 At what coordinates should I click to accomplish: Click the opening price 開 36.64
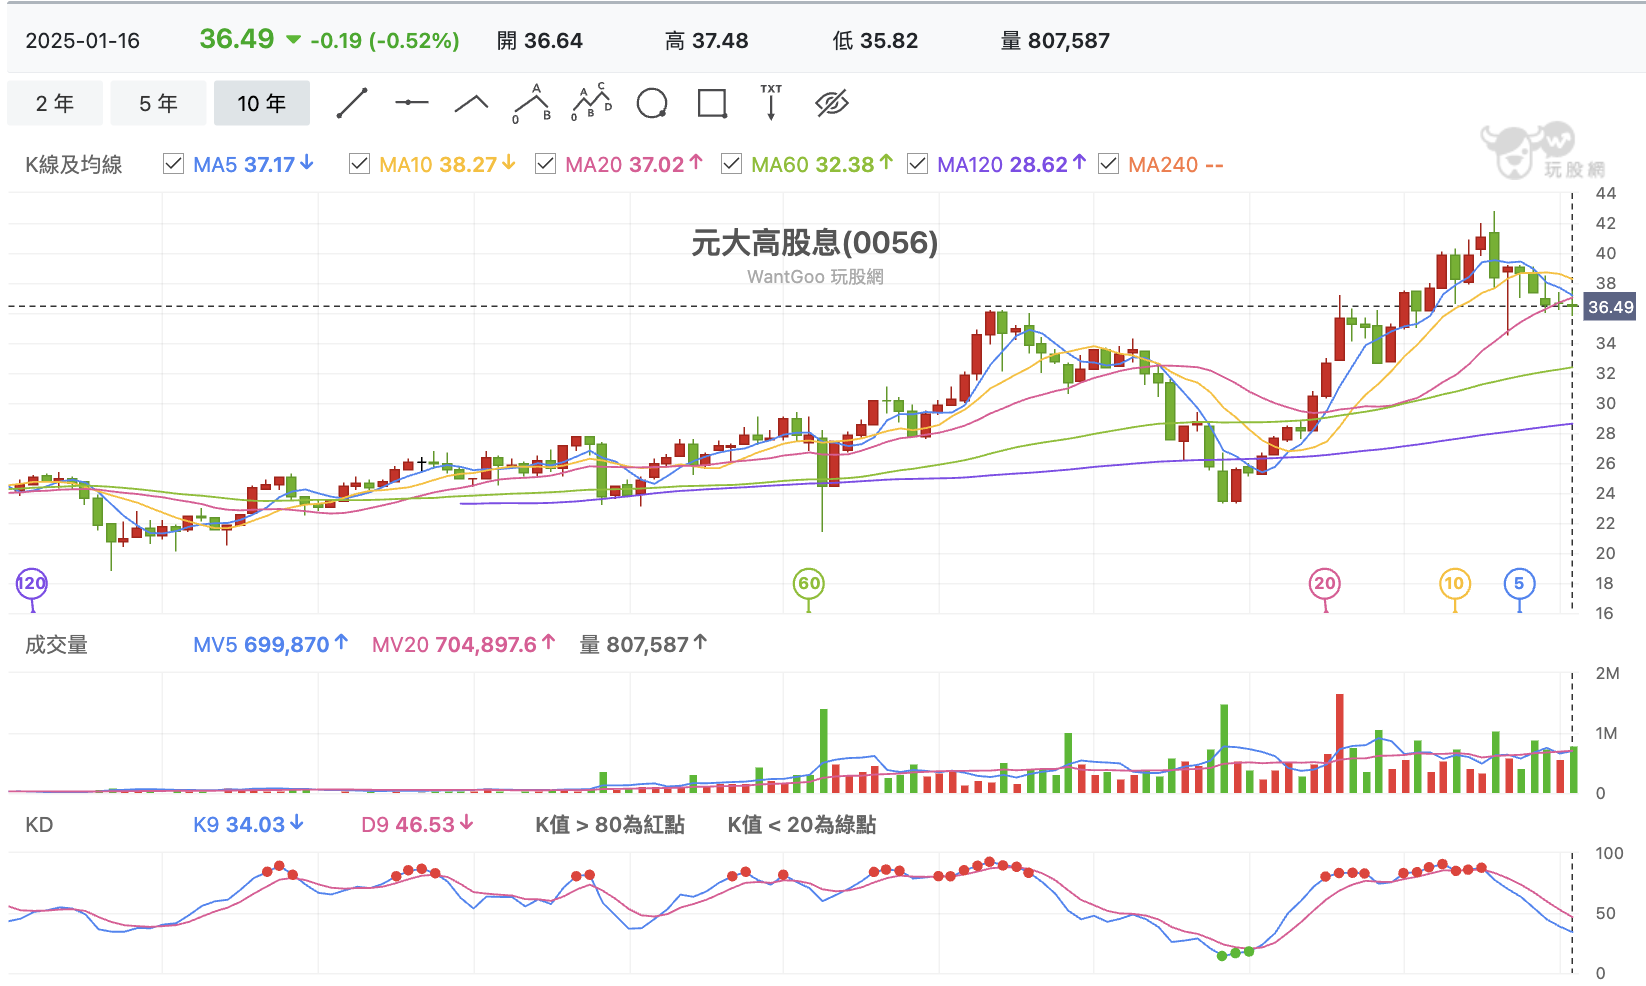click(540, 41)
